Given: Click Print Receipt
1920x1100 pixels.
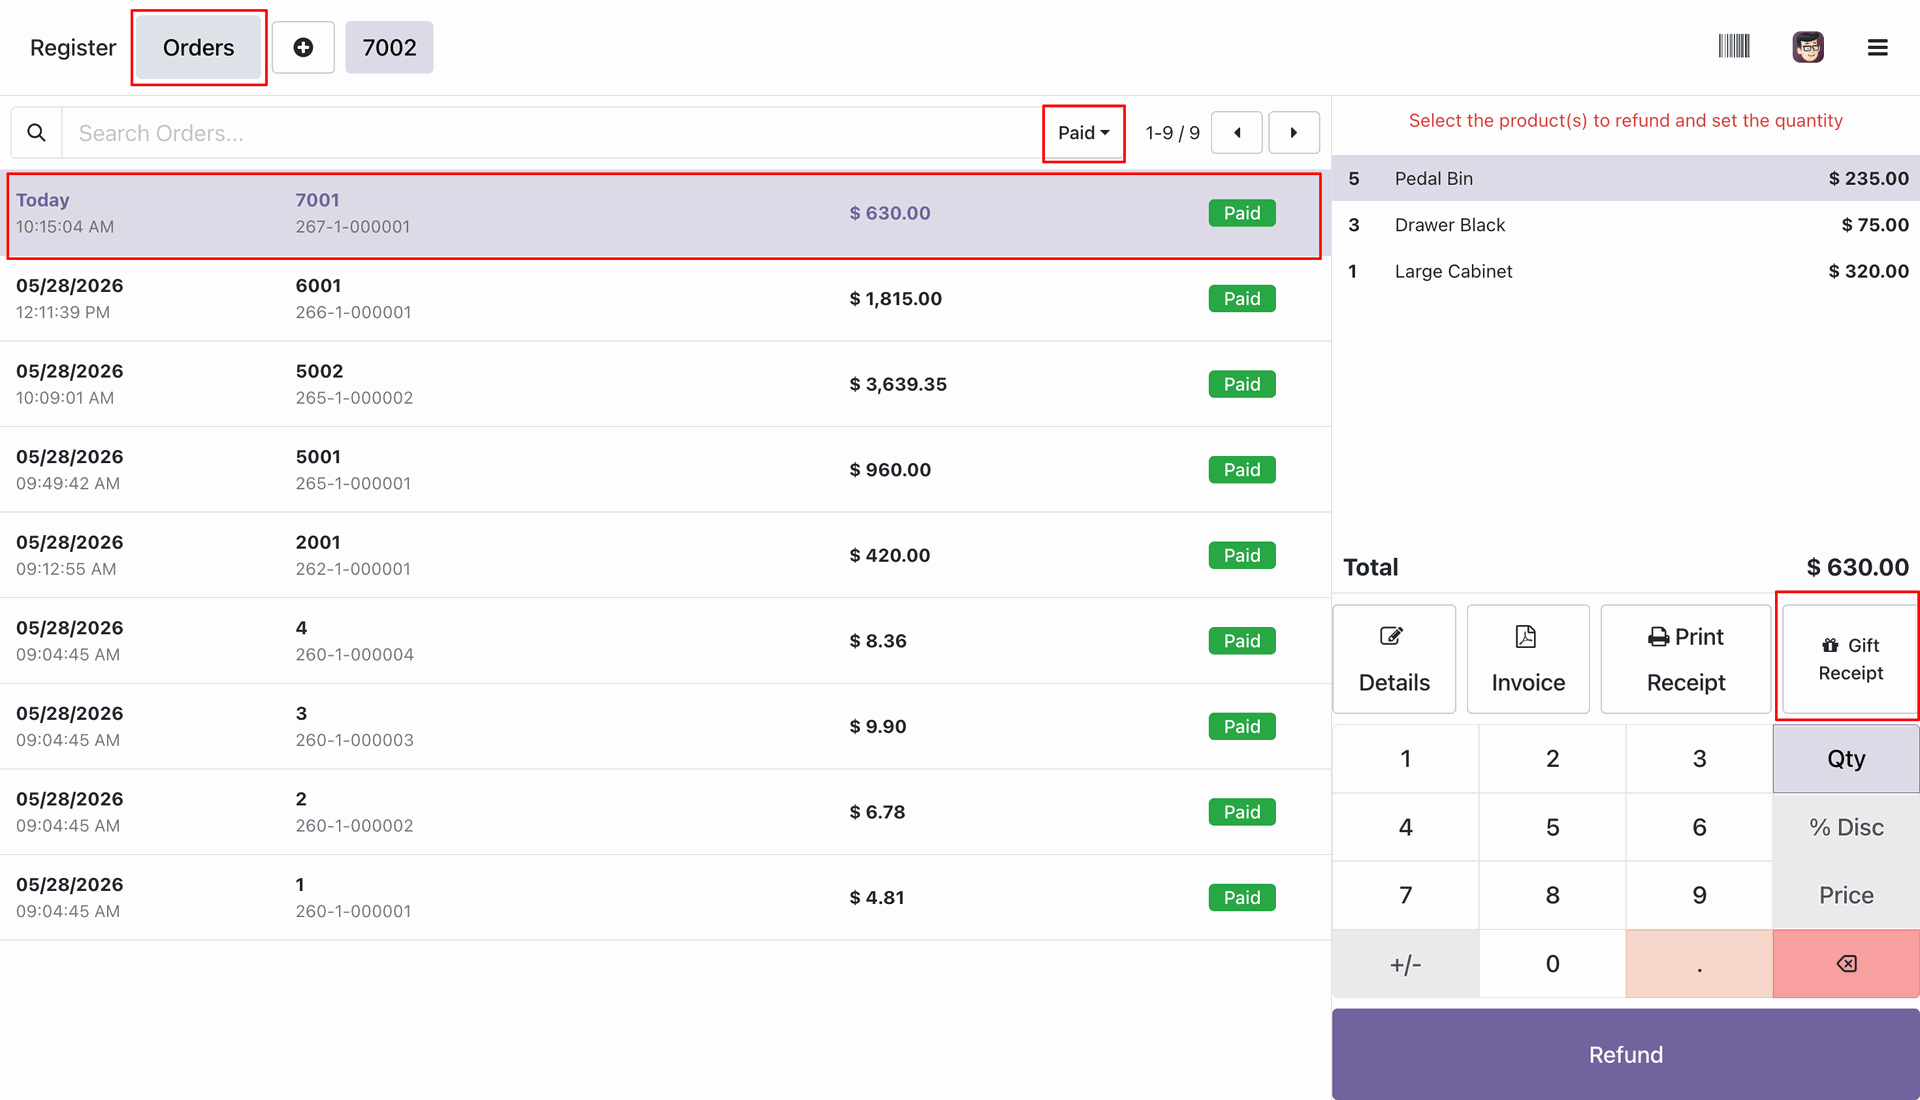Looking at the screenshot, I should tap(1686, 659).
